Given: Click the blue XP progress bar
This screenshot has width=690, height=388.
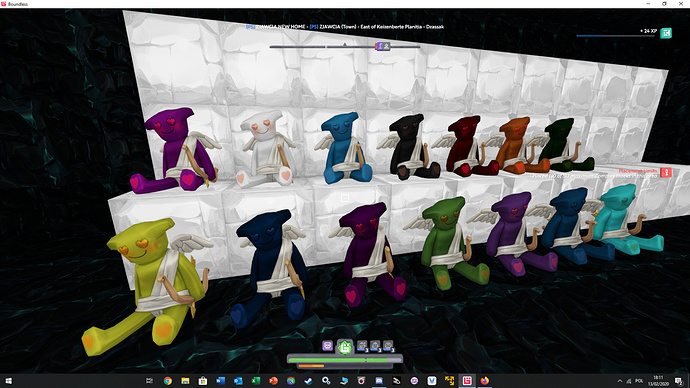Looking at the screenshot, I should pos(615,36).
